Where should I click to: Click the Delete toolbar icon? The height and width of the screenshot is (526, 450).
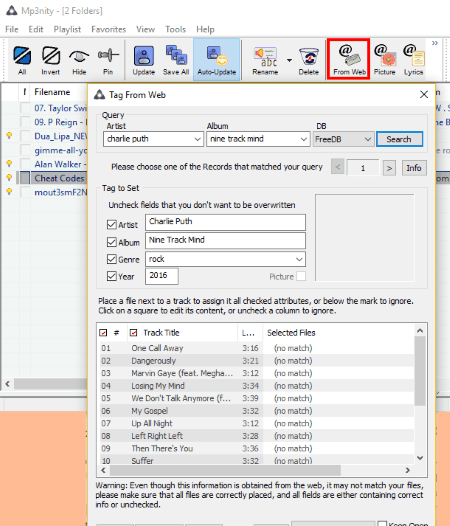click(308, 60)
